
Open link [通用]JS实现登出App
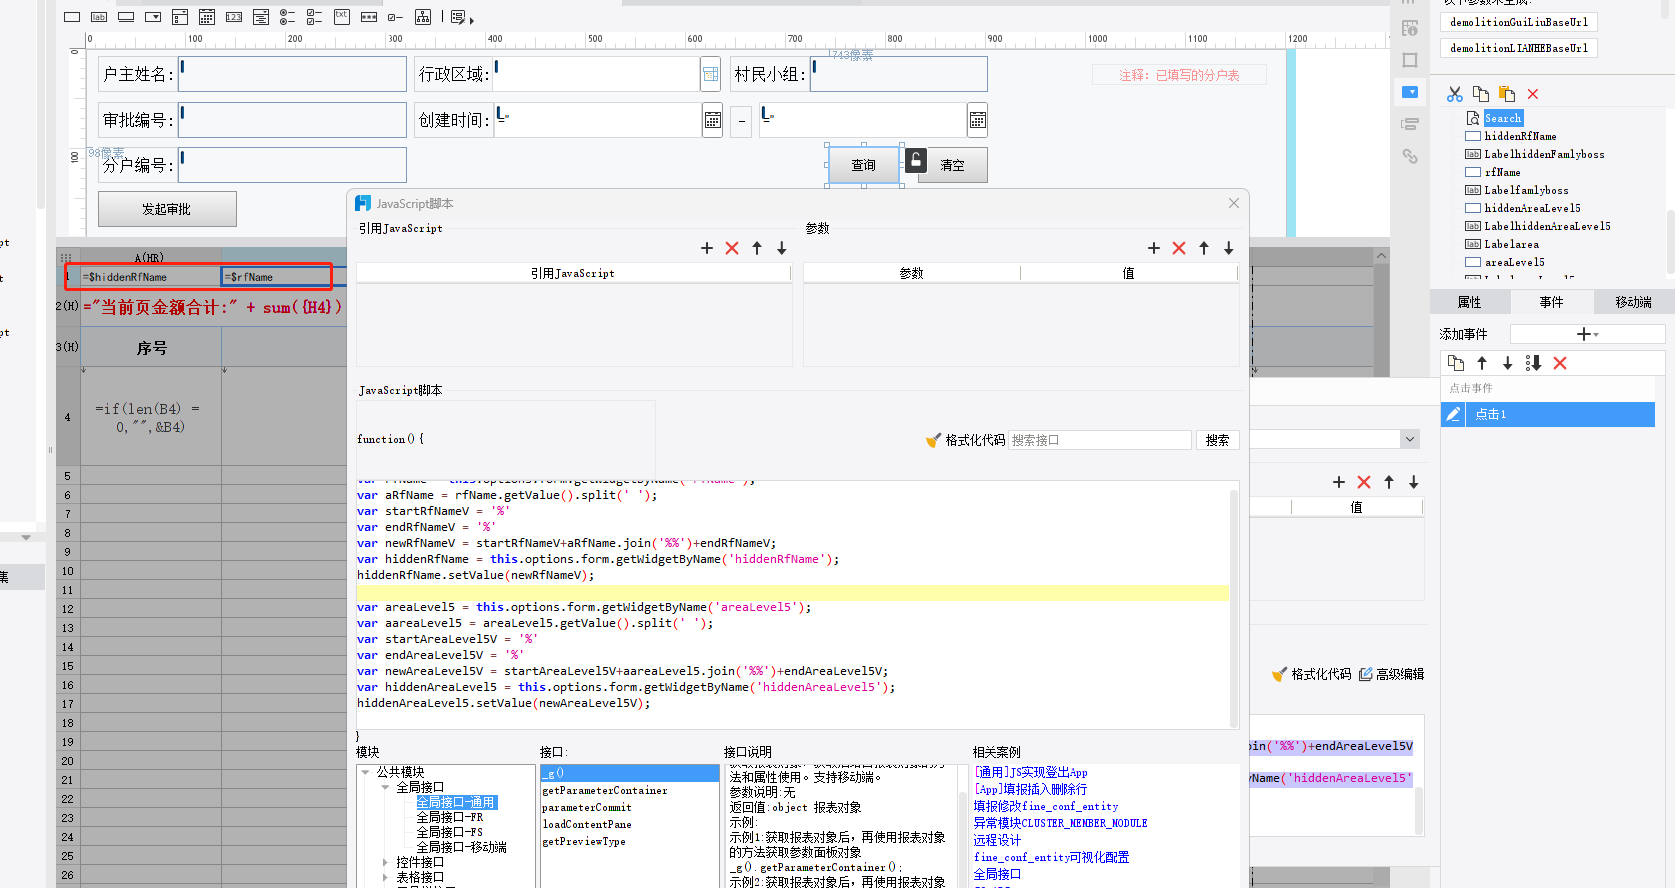1030,772
